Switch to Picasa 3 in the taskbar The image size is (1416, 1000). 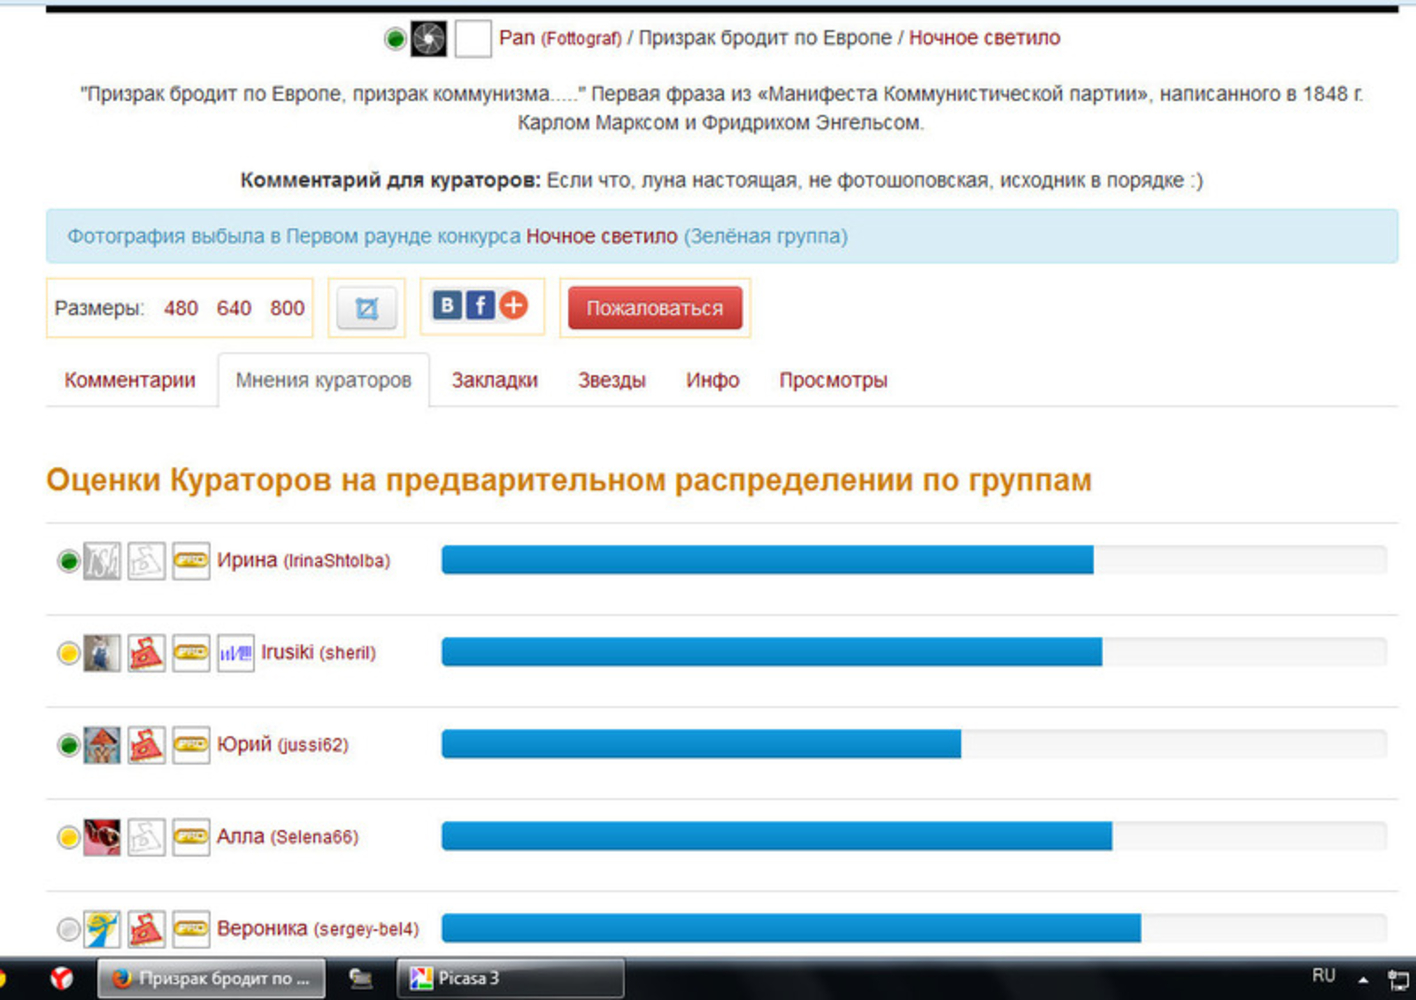pyautogui.click(x=510, y=978)
